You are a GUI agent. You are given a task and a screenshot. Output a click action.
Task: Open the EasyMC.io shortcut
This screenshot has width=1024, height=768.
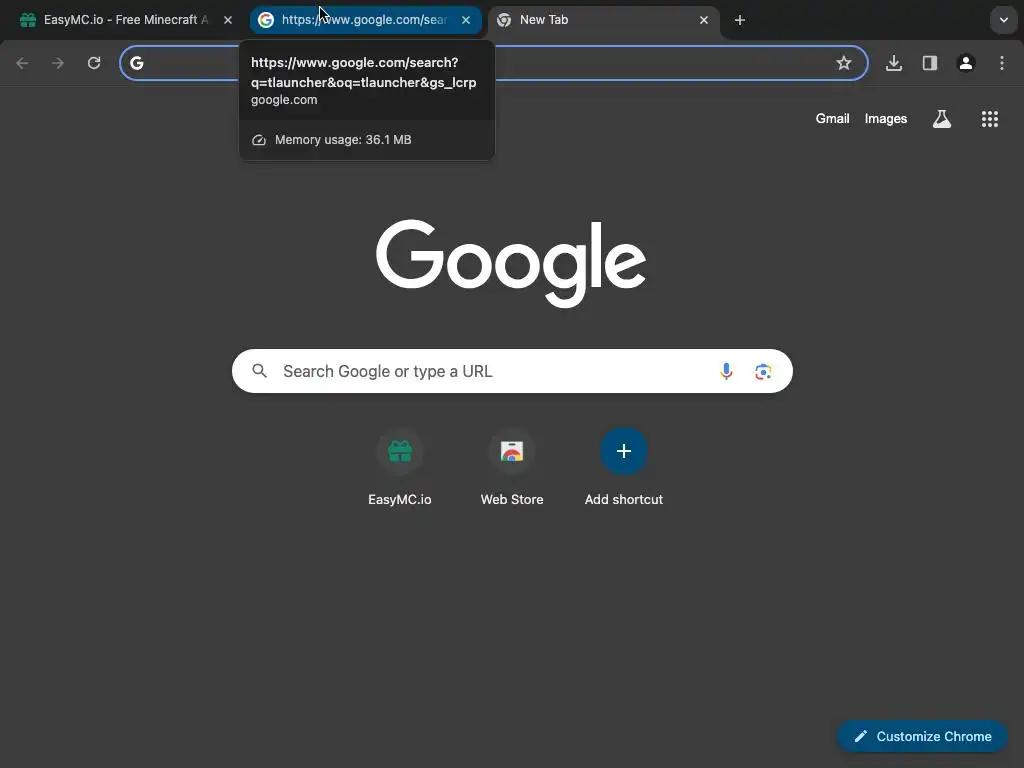(x=400, y=466)
